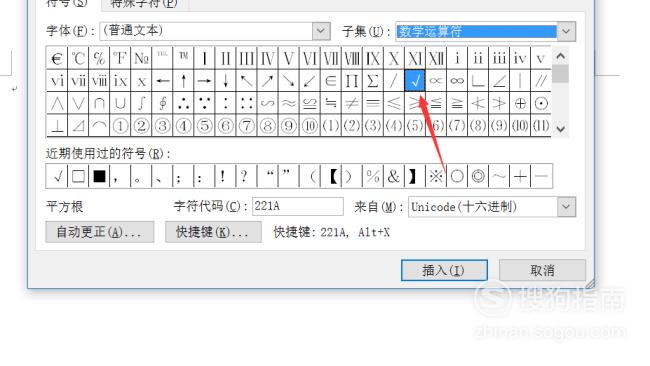The image size is (650, 366).
Task: Select the product ∏ symbol
Action: pos(352,81)
